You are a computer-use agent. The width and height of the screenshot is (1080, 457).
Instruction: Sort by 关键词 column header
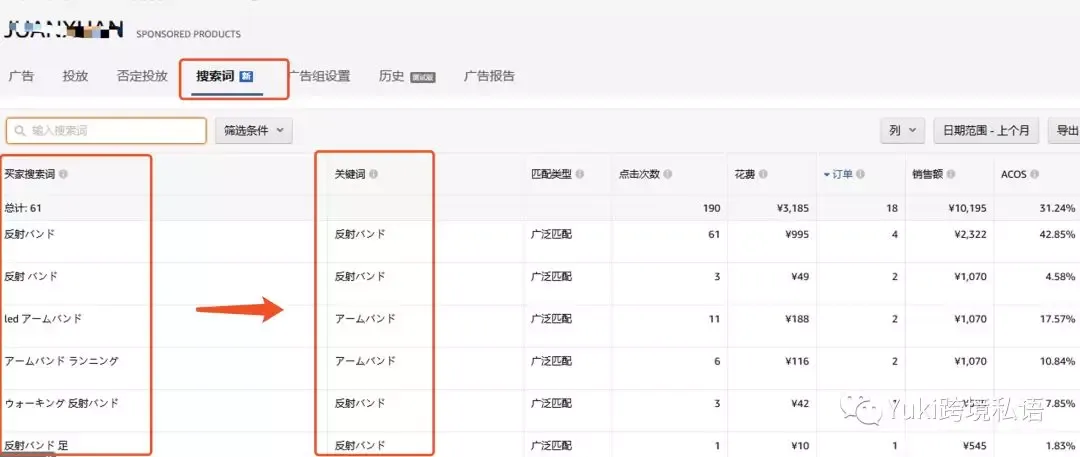[x=350, y=174]
